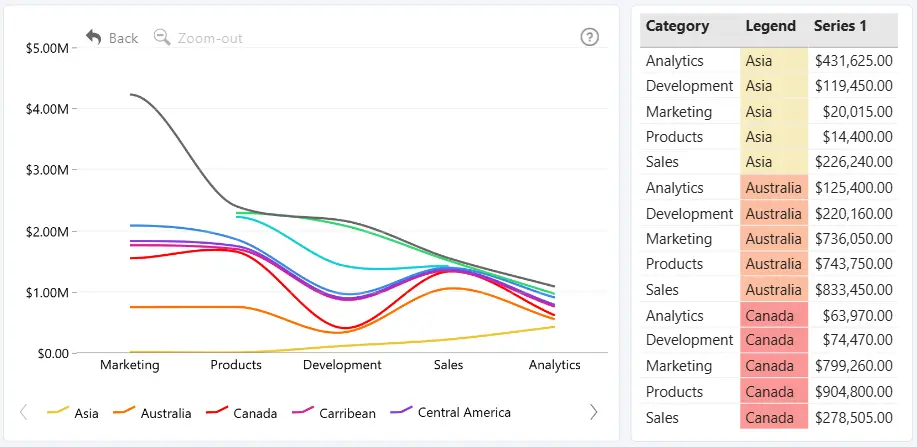The width and height of the screenshot is (917, 447).
Task: Select the $431,625.00 table cell
Action: coord(854,61)
